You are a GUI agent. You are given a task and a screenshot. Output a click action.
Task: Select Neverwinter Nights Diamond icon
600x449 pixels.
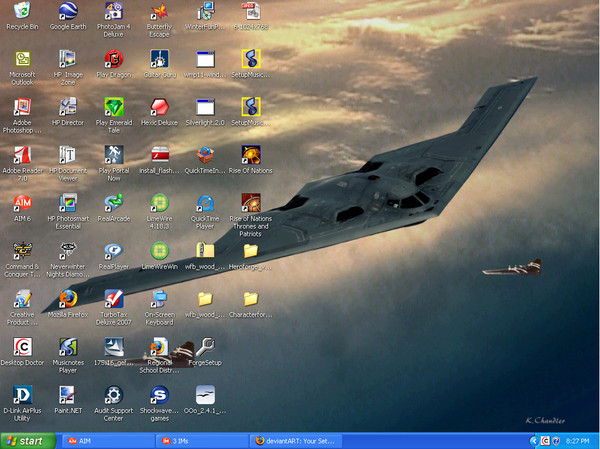point(68,251)
